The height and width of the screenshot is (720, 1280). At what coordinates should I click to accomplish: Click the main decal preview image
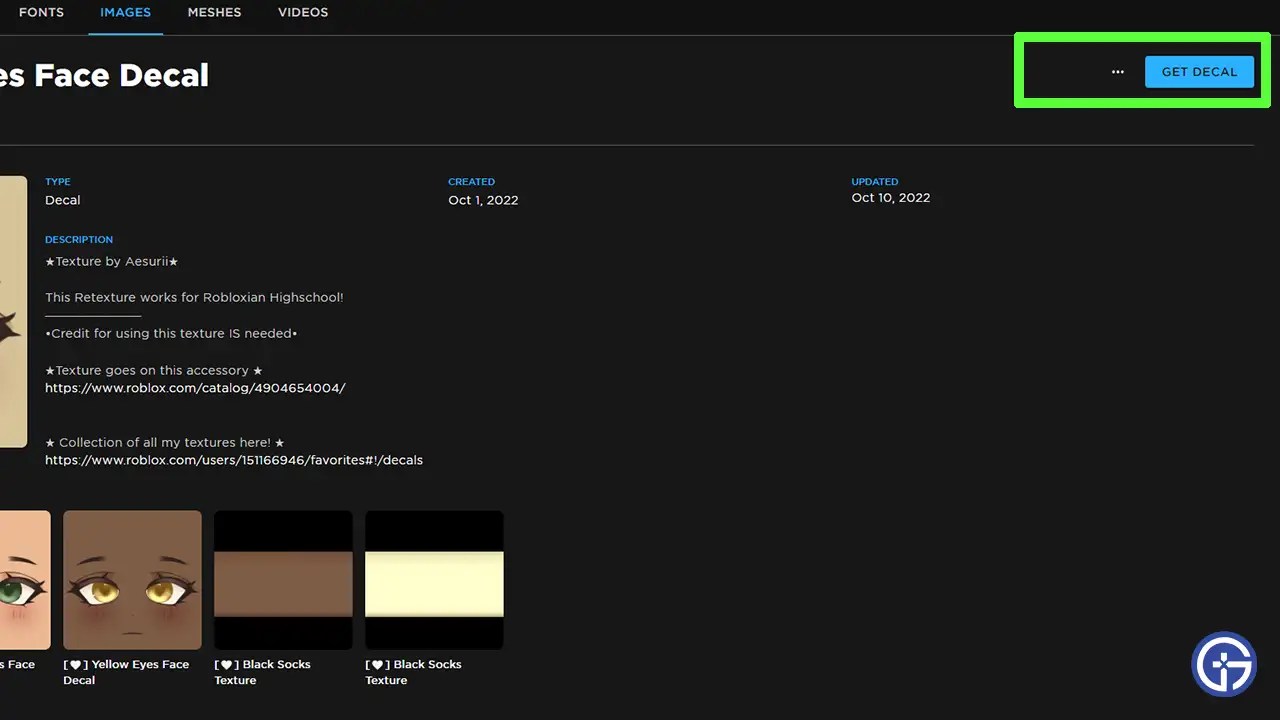pos(13,312)
